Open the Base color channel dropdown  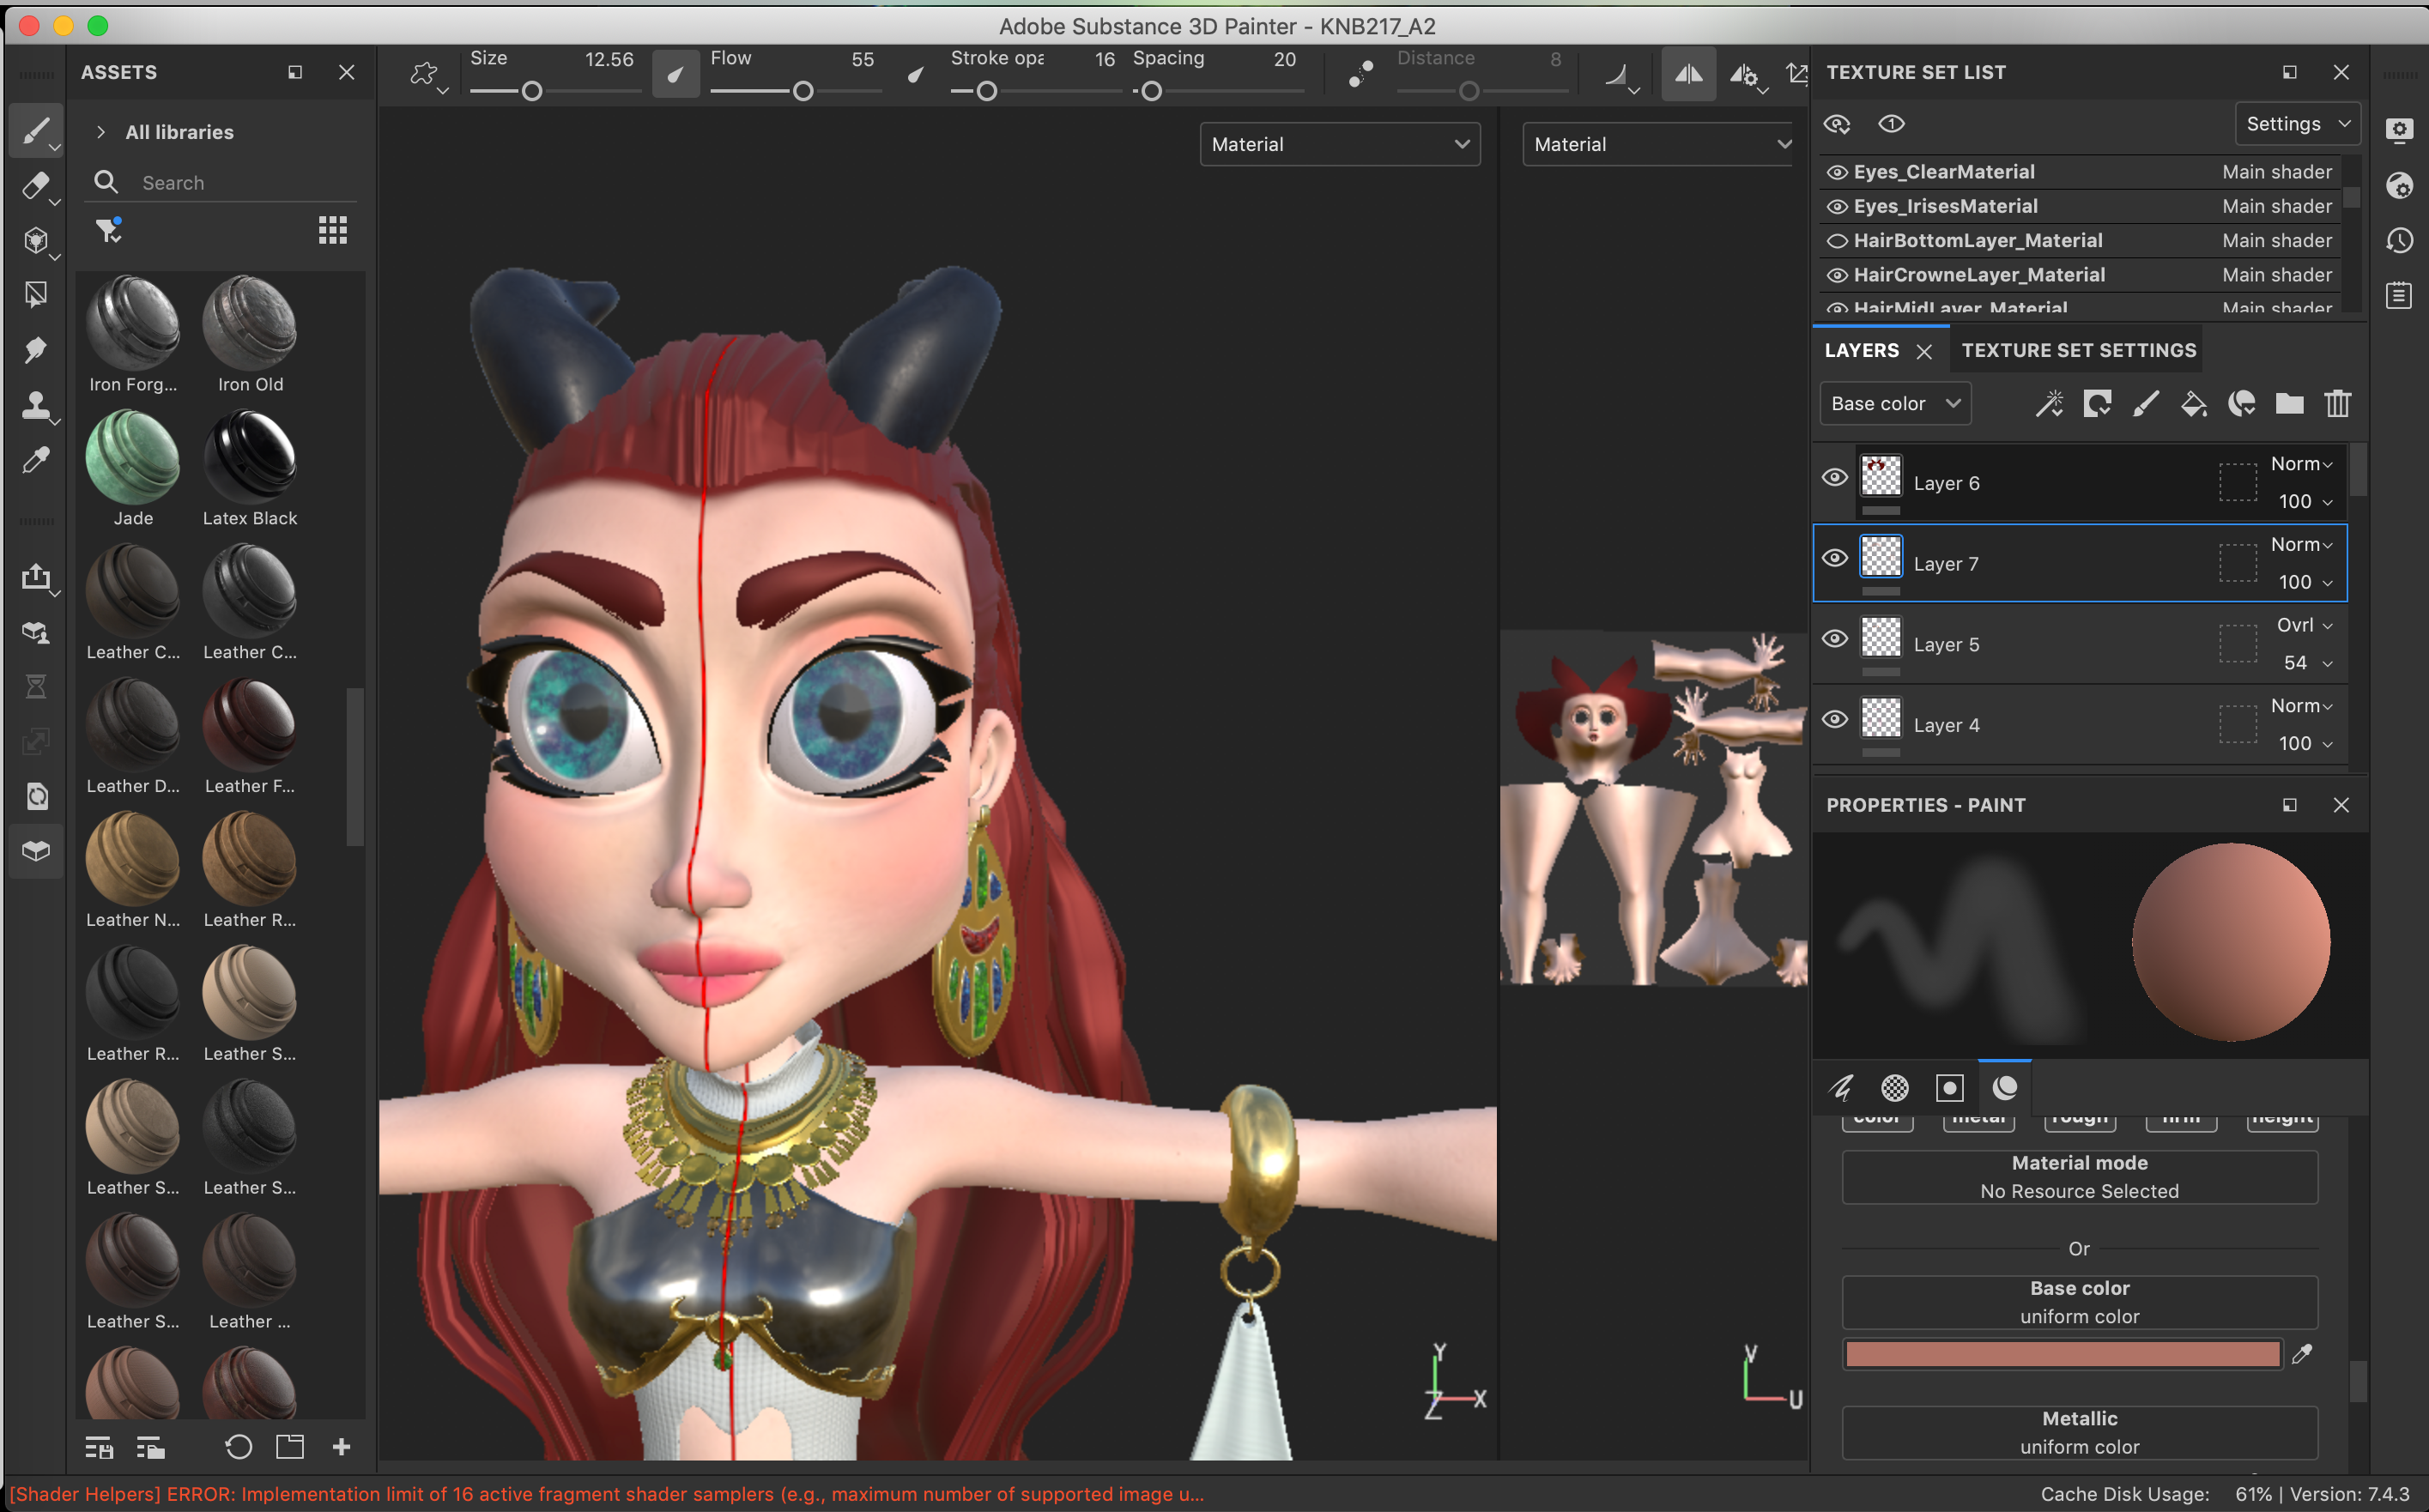1894,404
